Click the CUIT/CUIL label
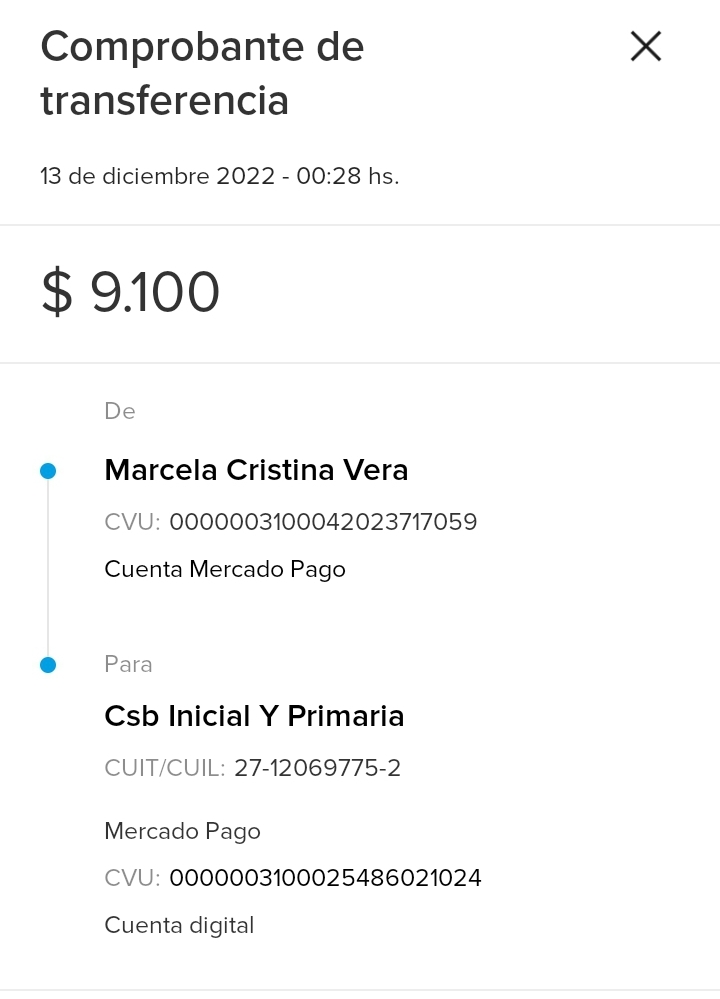 [x=165, y=768]
